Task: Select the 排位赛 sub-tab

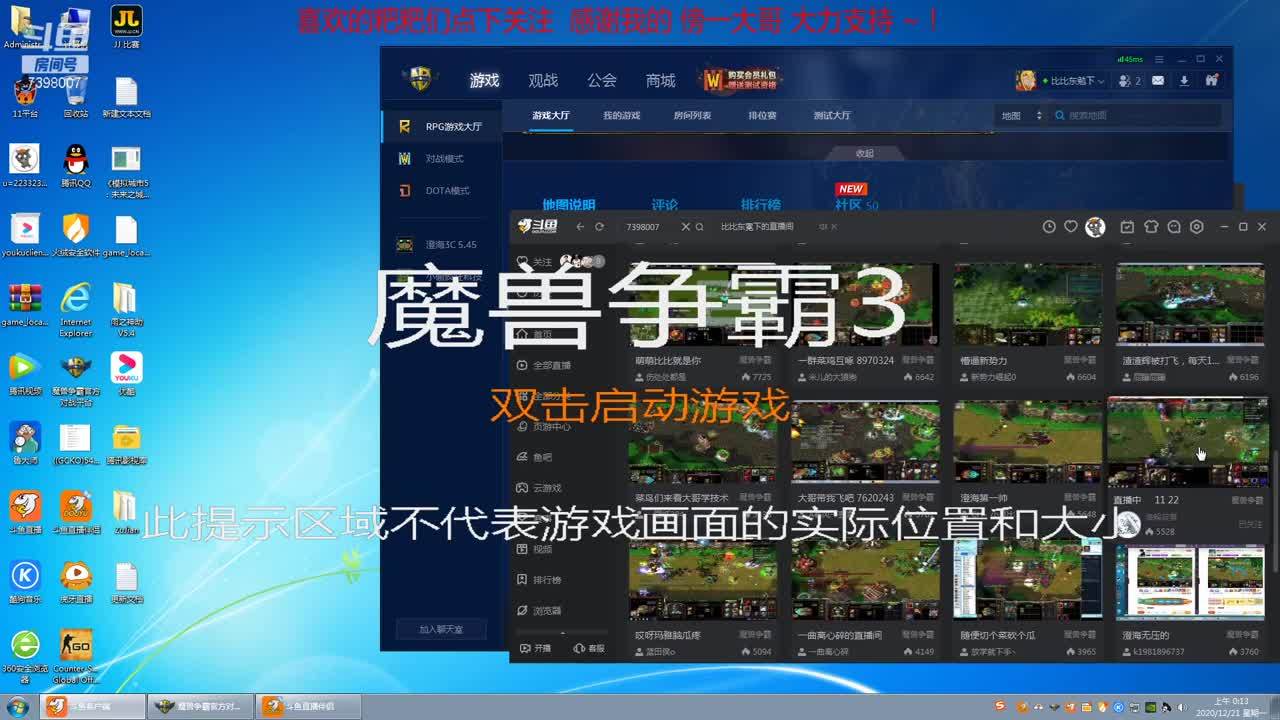Action: (762, 116)
